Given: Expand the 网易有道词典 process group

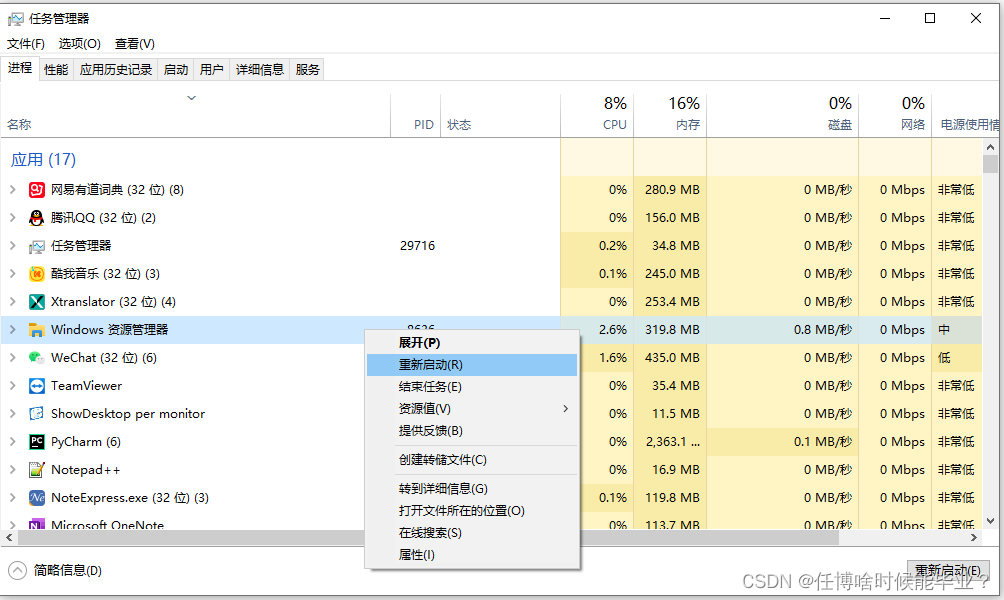Looking at the screenshot, I should pos(12,190).
